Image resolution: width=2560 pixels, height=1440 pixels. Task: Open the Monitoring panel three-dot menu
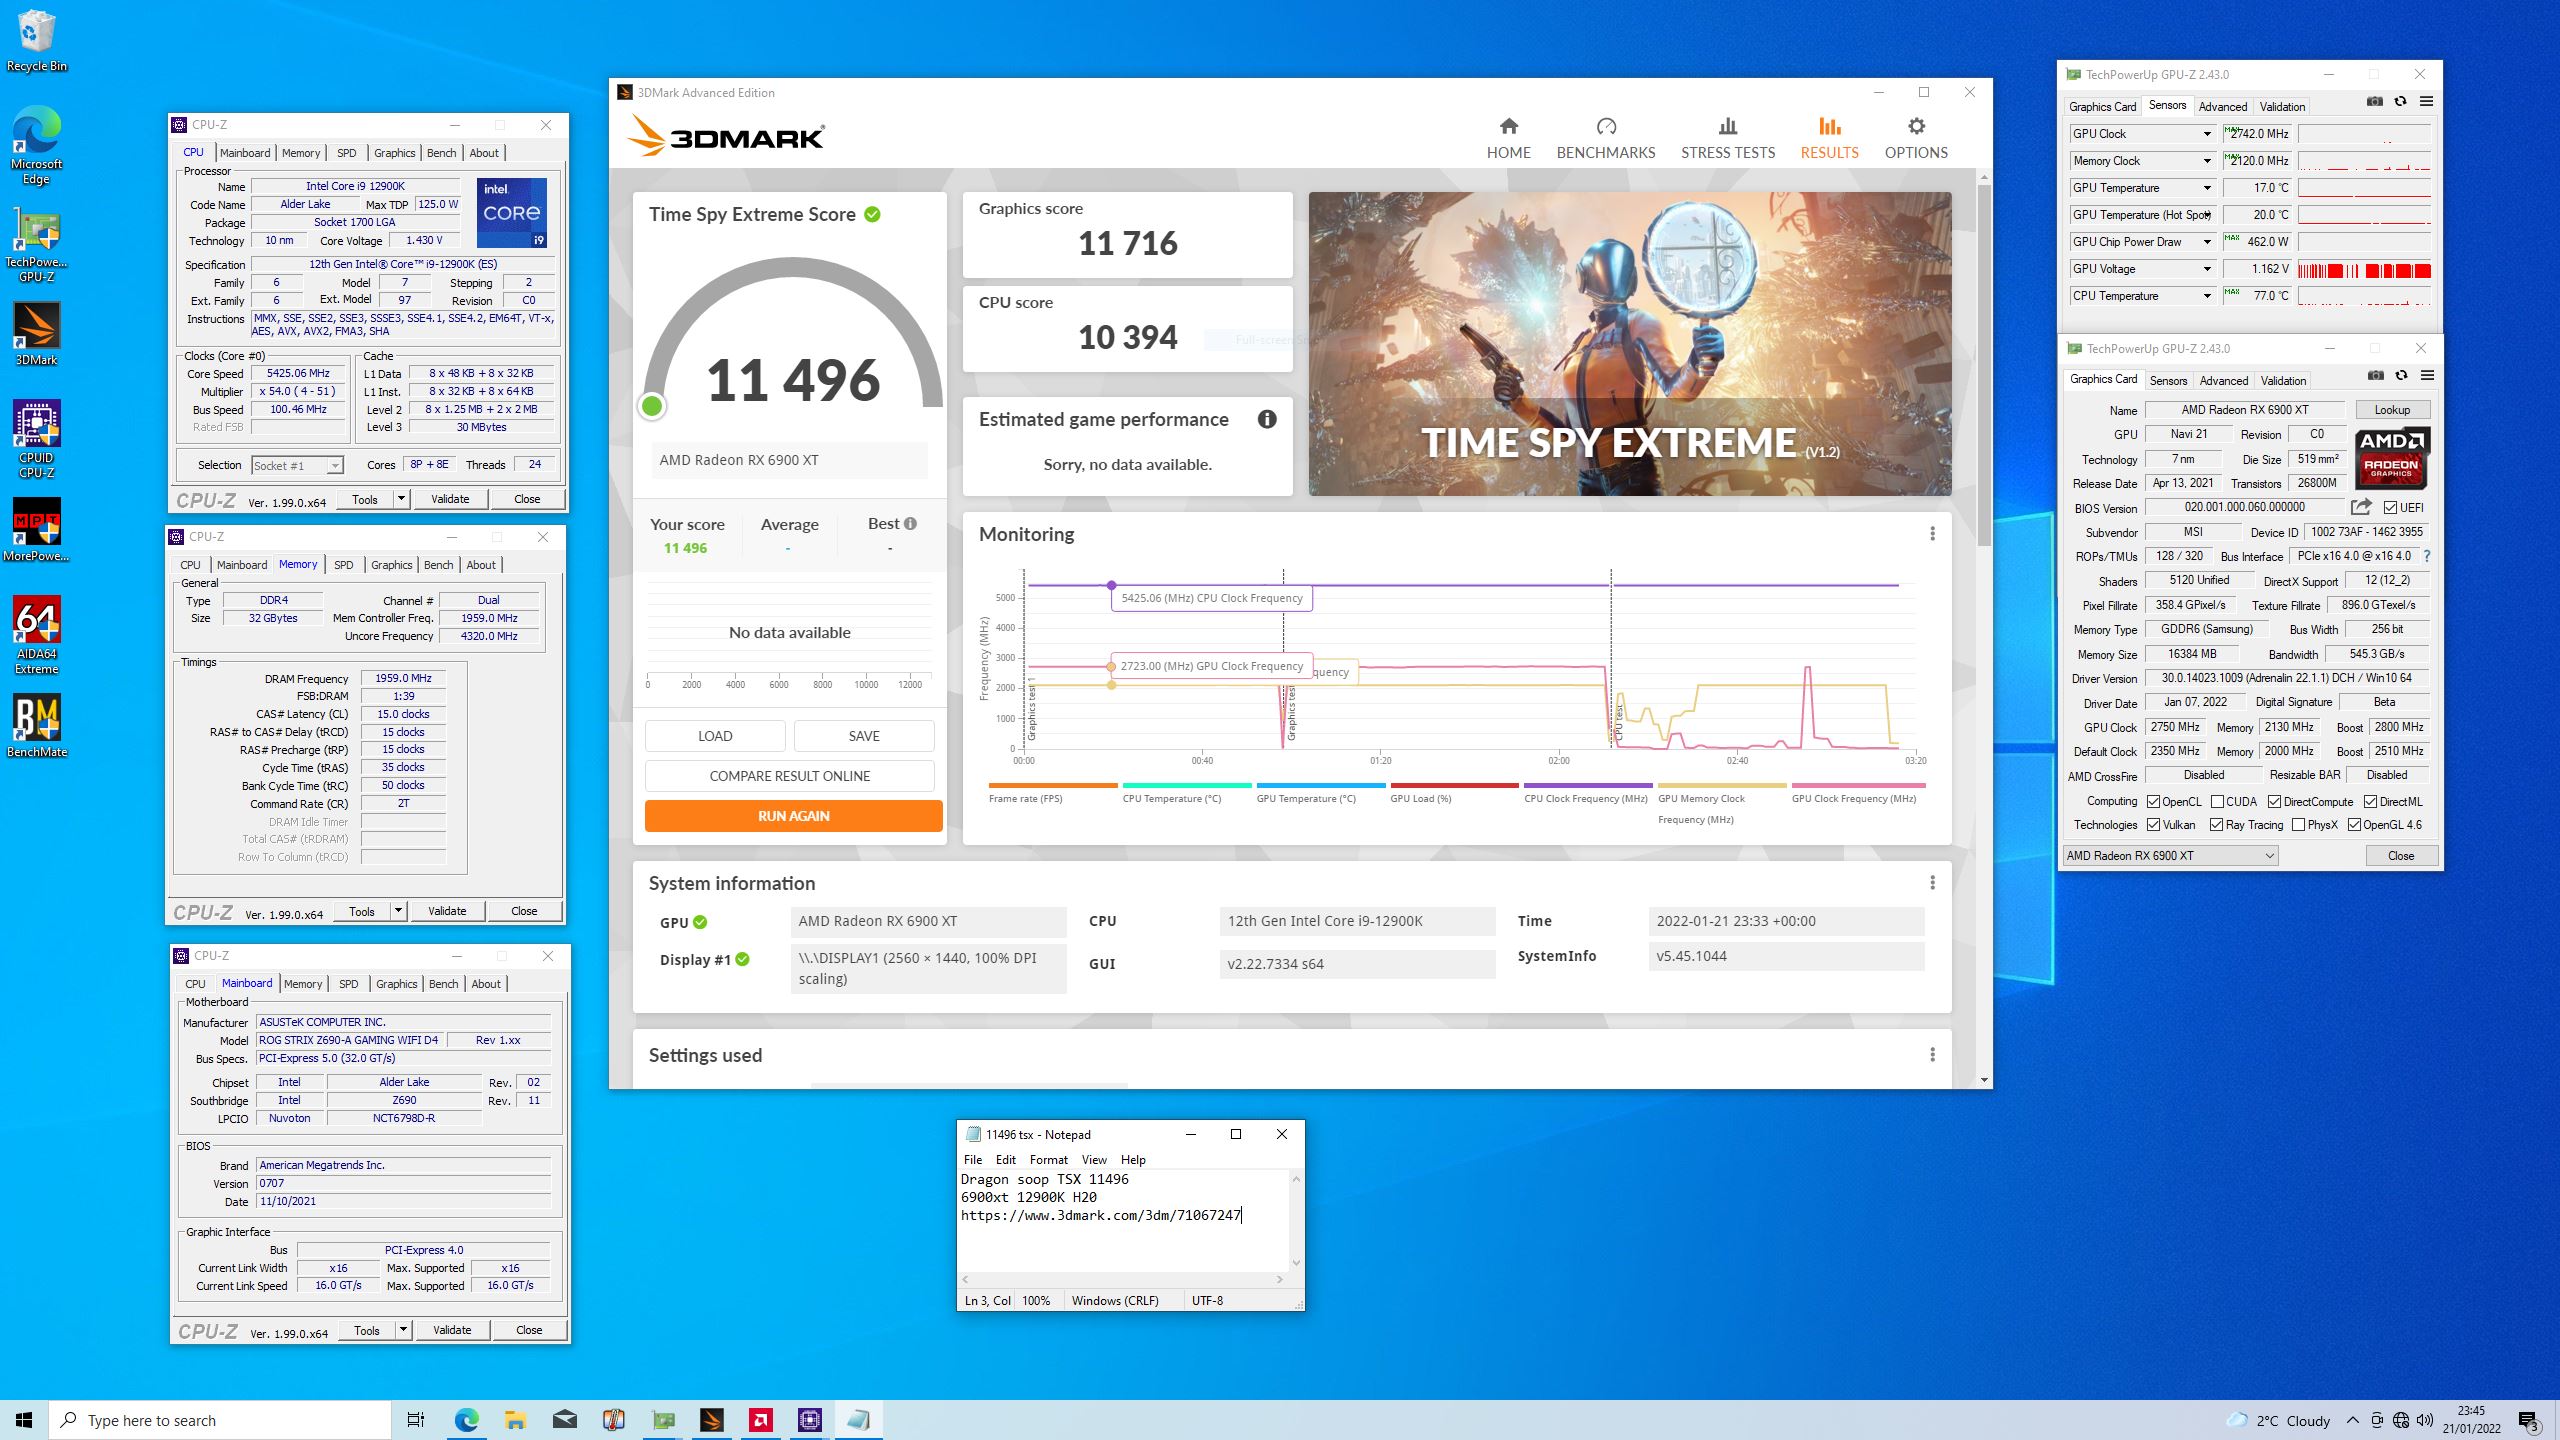tap(1932, 534)
